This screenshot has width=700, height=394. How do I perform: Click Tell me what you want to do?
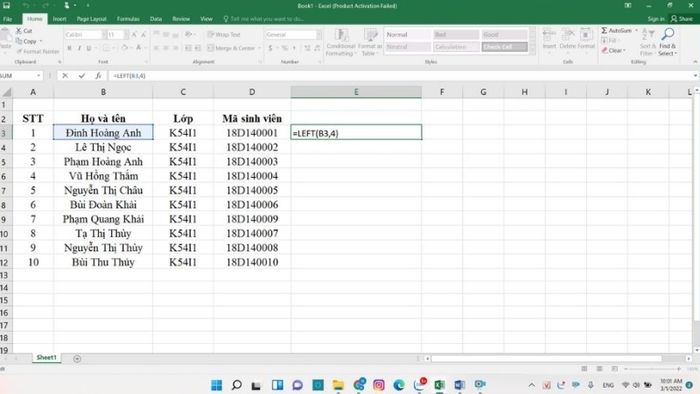[263, 19]
